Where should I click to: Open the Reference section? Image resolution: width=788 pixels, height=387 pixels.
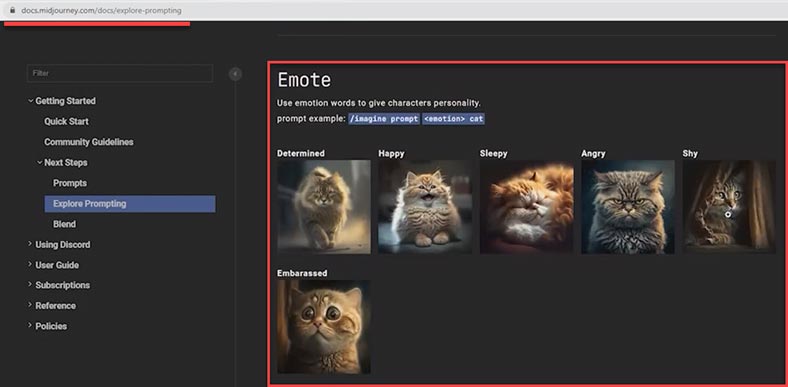pyautogui.click(x=55, y=306)
